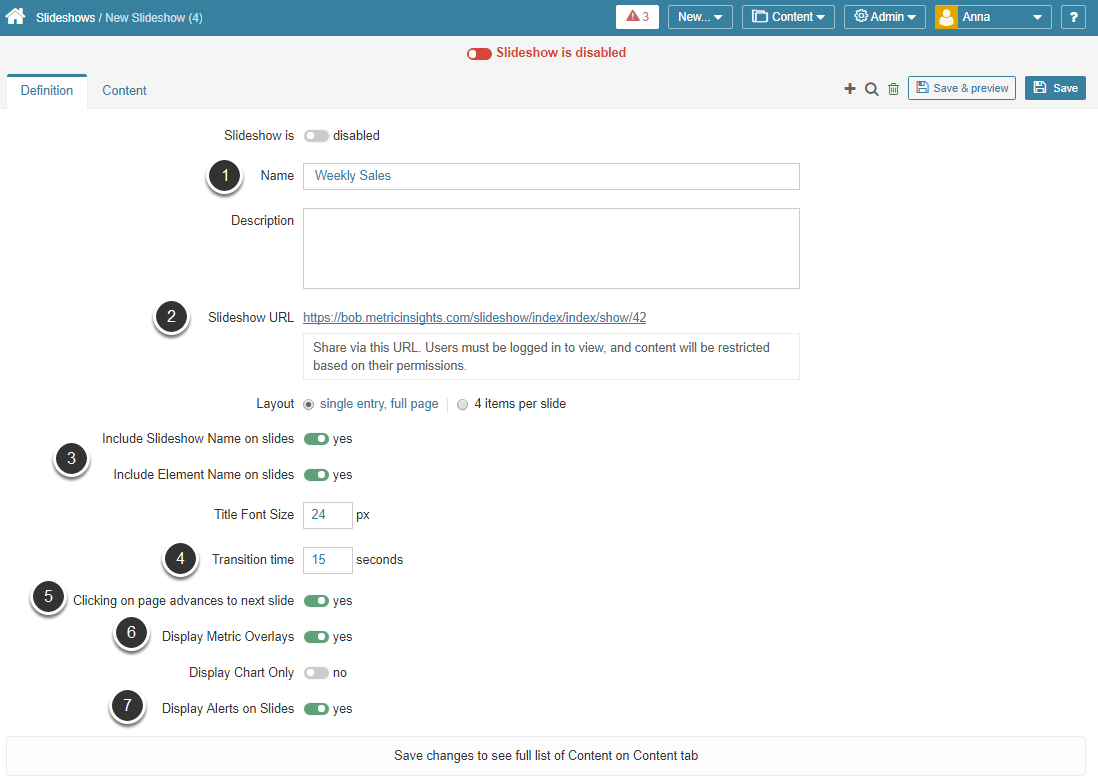Click red disabled indicator in banner

479,54
